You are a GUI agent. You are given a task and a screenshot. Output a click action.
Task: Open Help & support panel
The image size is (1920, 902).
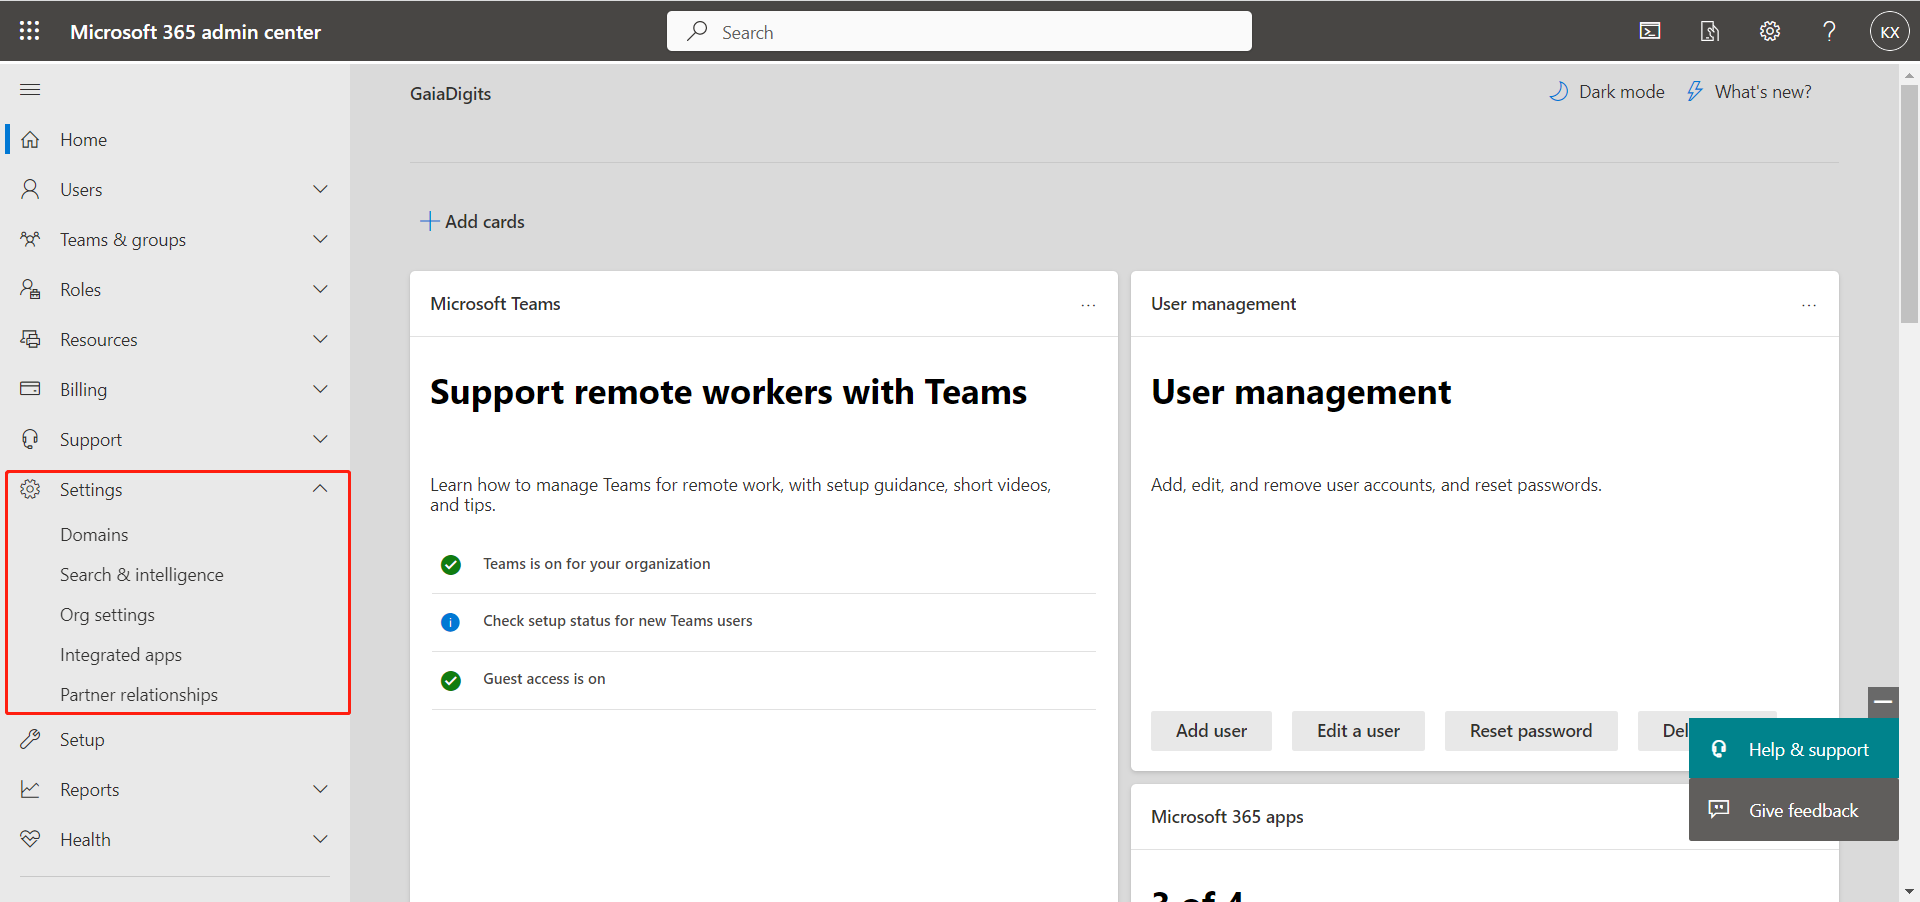click(1794, 749)
